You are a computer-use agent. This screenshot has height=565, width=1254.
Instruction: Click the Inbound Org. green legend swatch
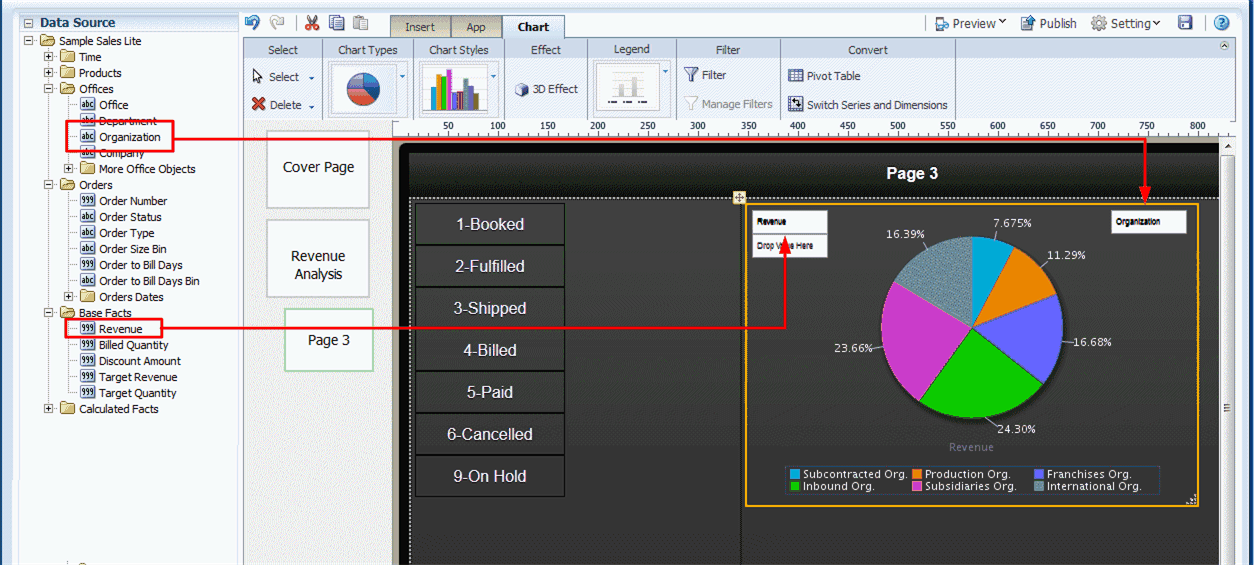coord(795,486)
